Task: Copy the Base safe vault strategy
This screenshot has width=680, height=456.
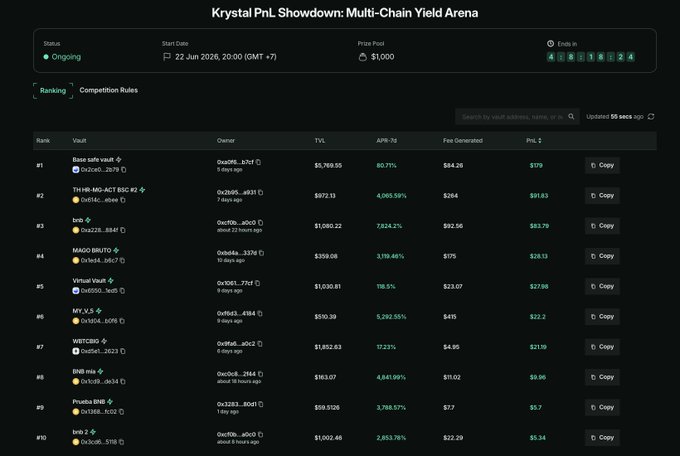Action: (602, 165)
